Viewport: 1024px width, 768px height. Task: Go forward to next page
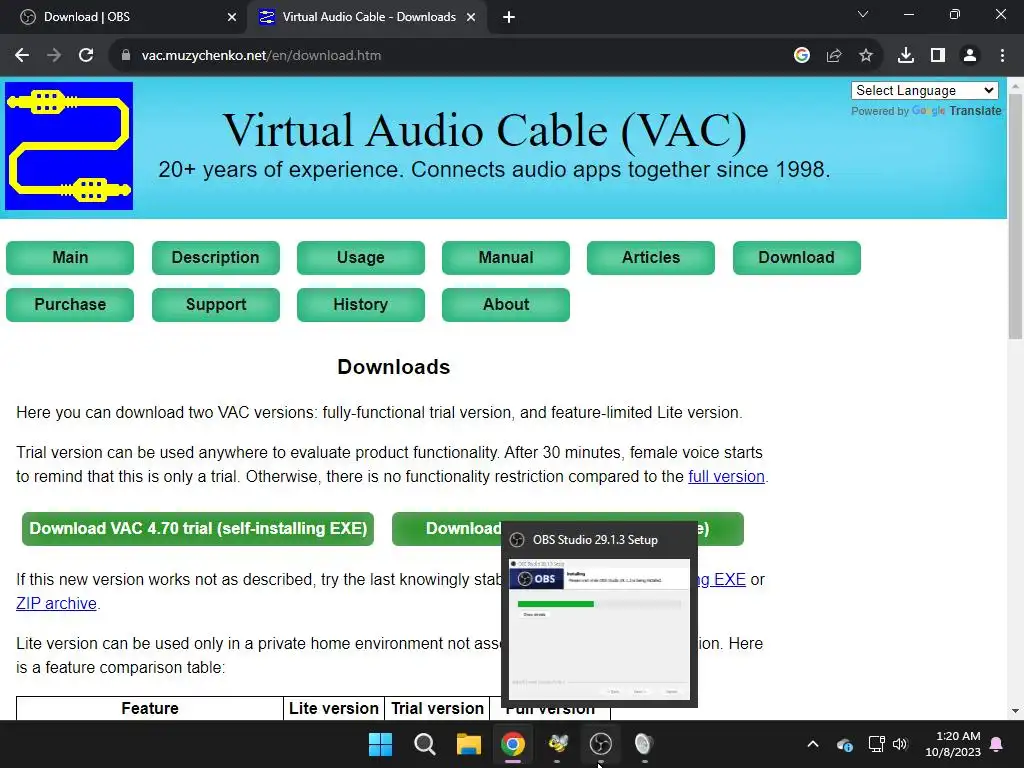pyautogui.click(x=54, y=56)
